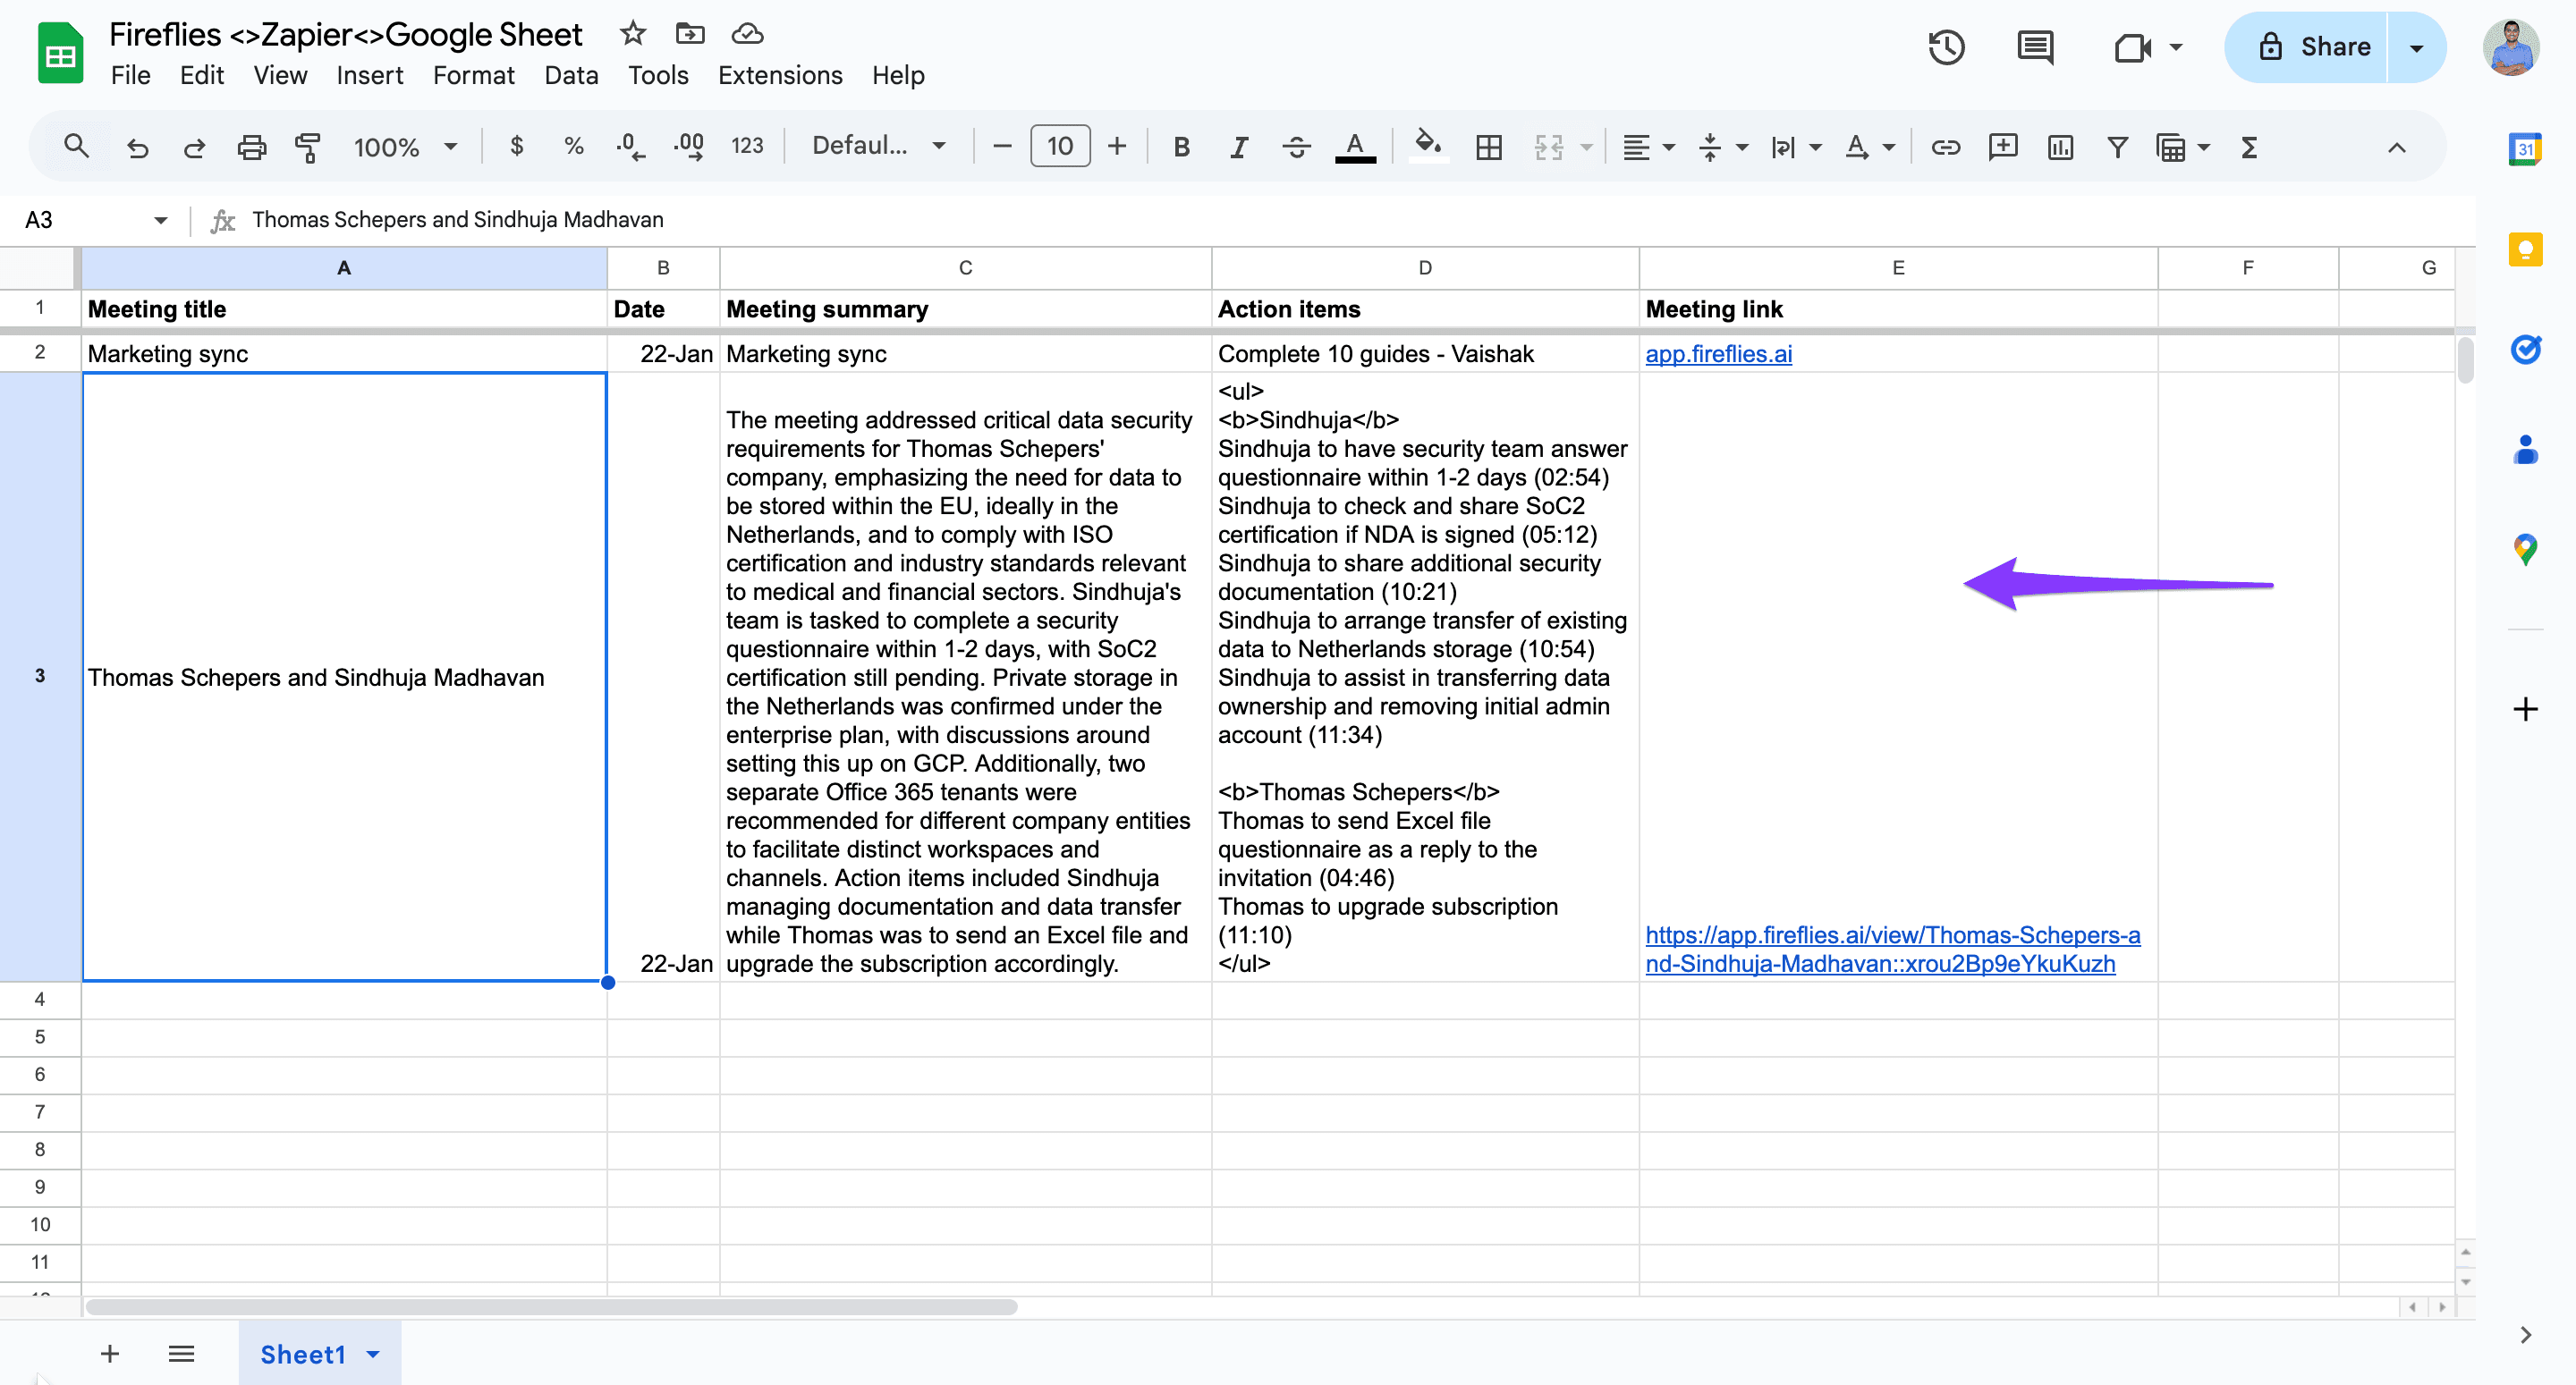The height and width of the screenshot is (1385, 2576).
Task: Click the font size 10 field
Action: point(1059,147)
